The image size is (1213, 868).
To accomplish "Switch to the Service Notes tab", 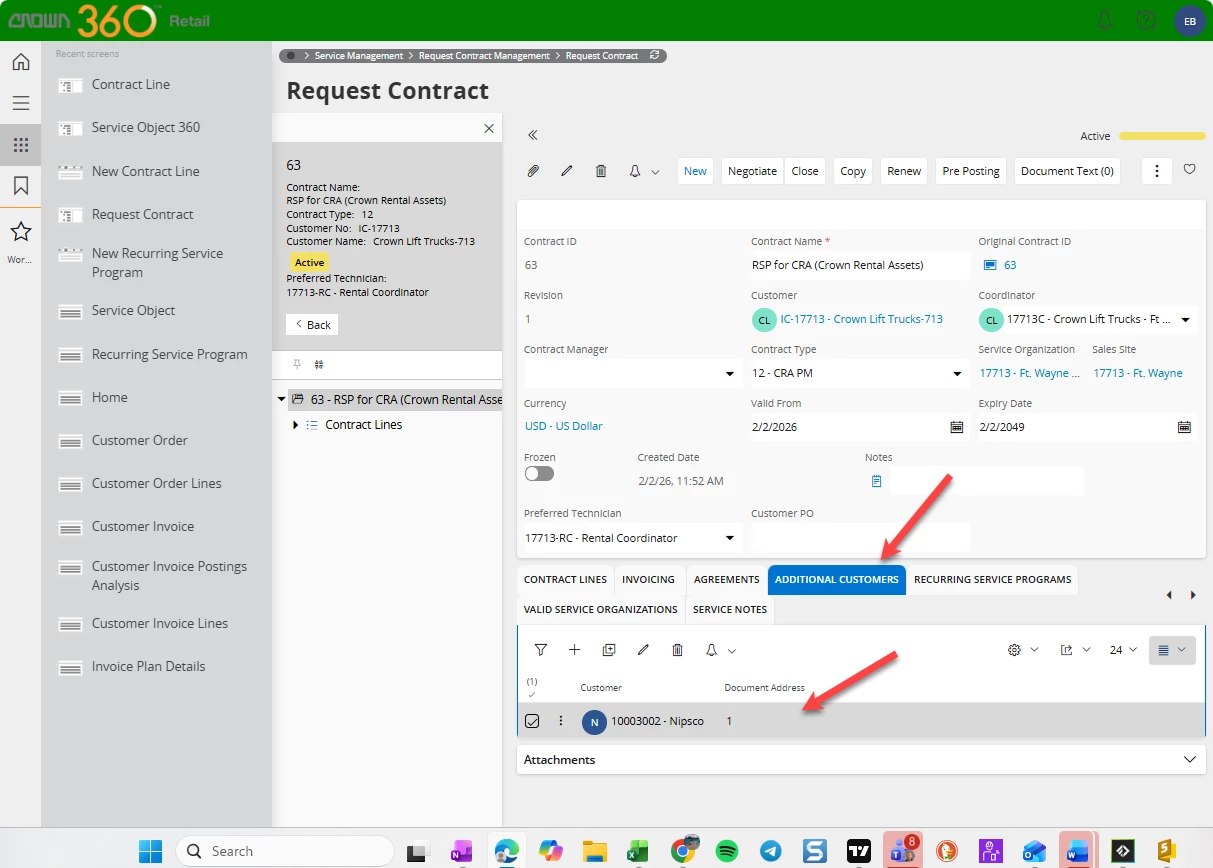I will click(x=730, y=610).
